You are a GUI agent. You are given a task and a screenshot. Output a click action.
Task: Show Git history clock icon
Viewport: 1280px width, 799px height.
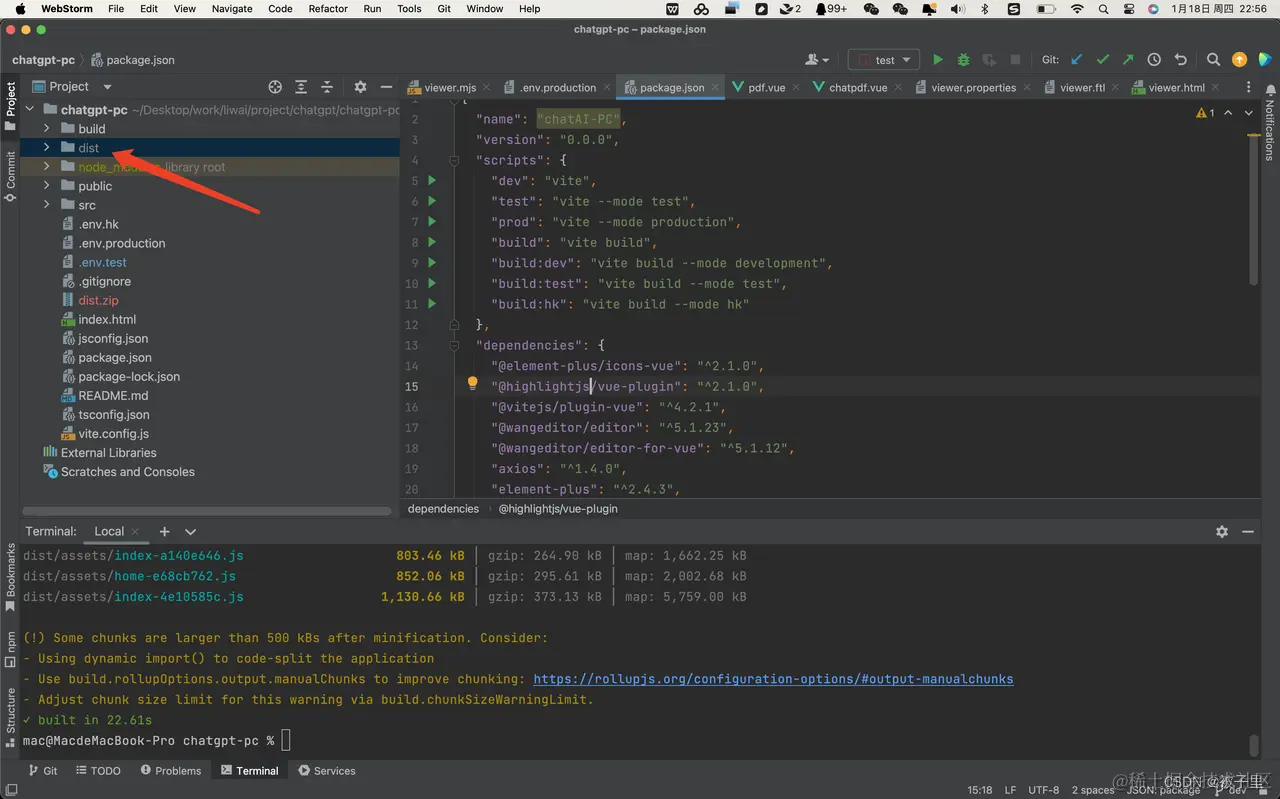click(1154, 60)
